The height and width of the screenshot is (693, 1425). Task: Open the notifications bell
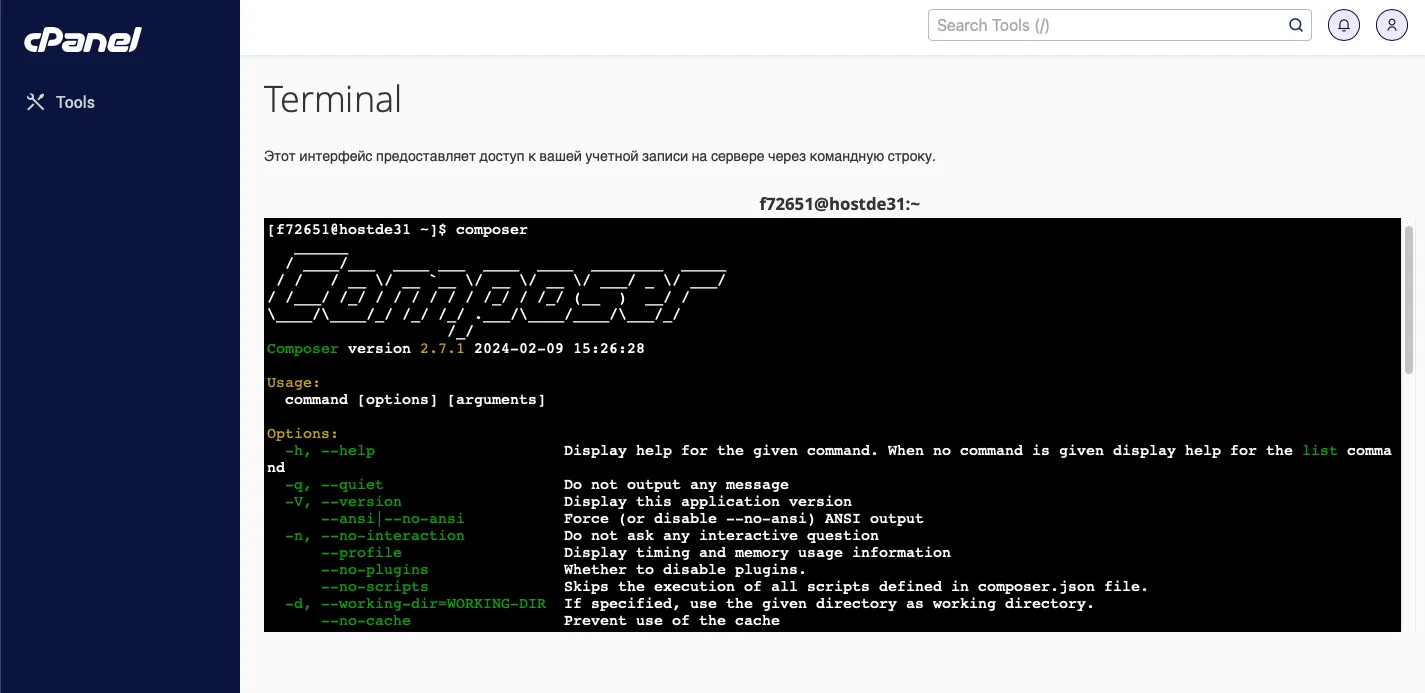[x=1344, y=25]
